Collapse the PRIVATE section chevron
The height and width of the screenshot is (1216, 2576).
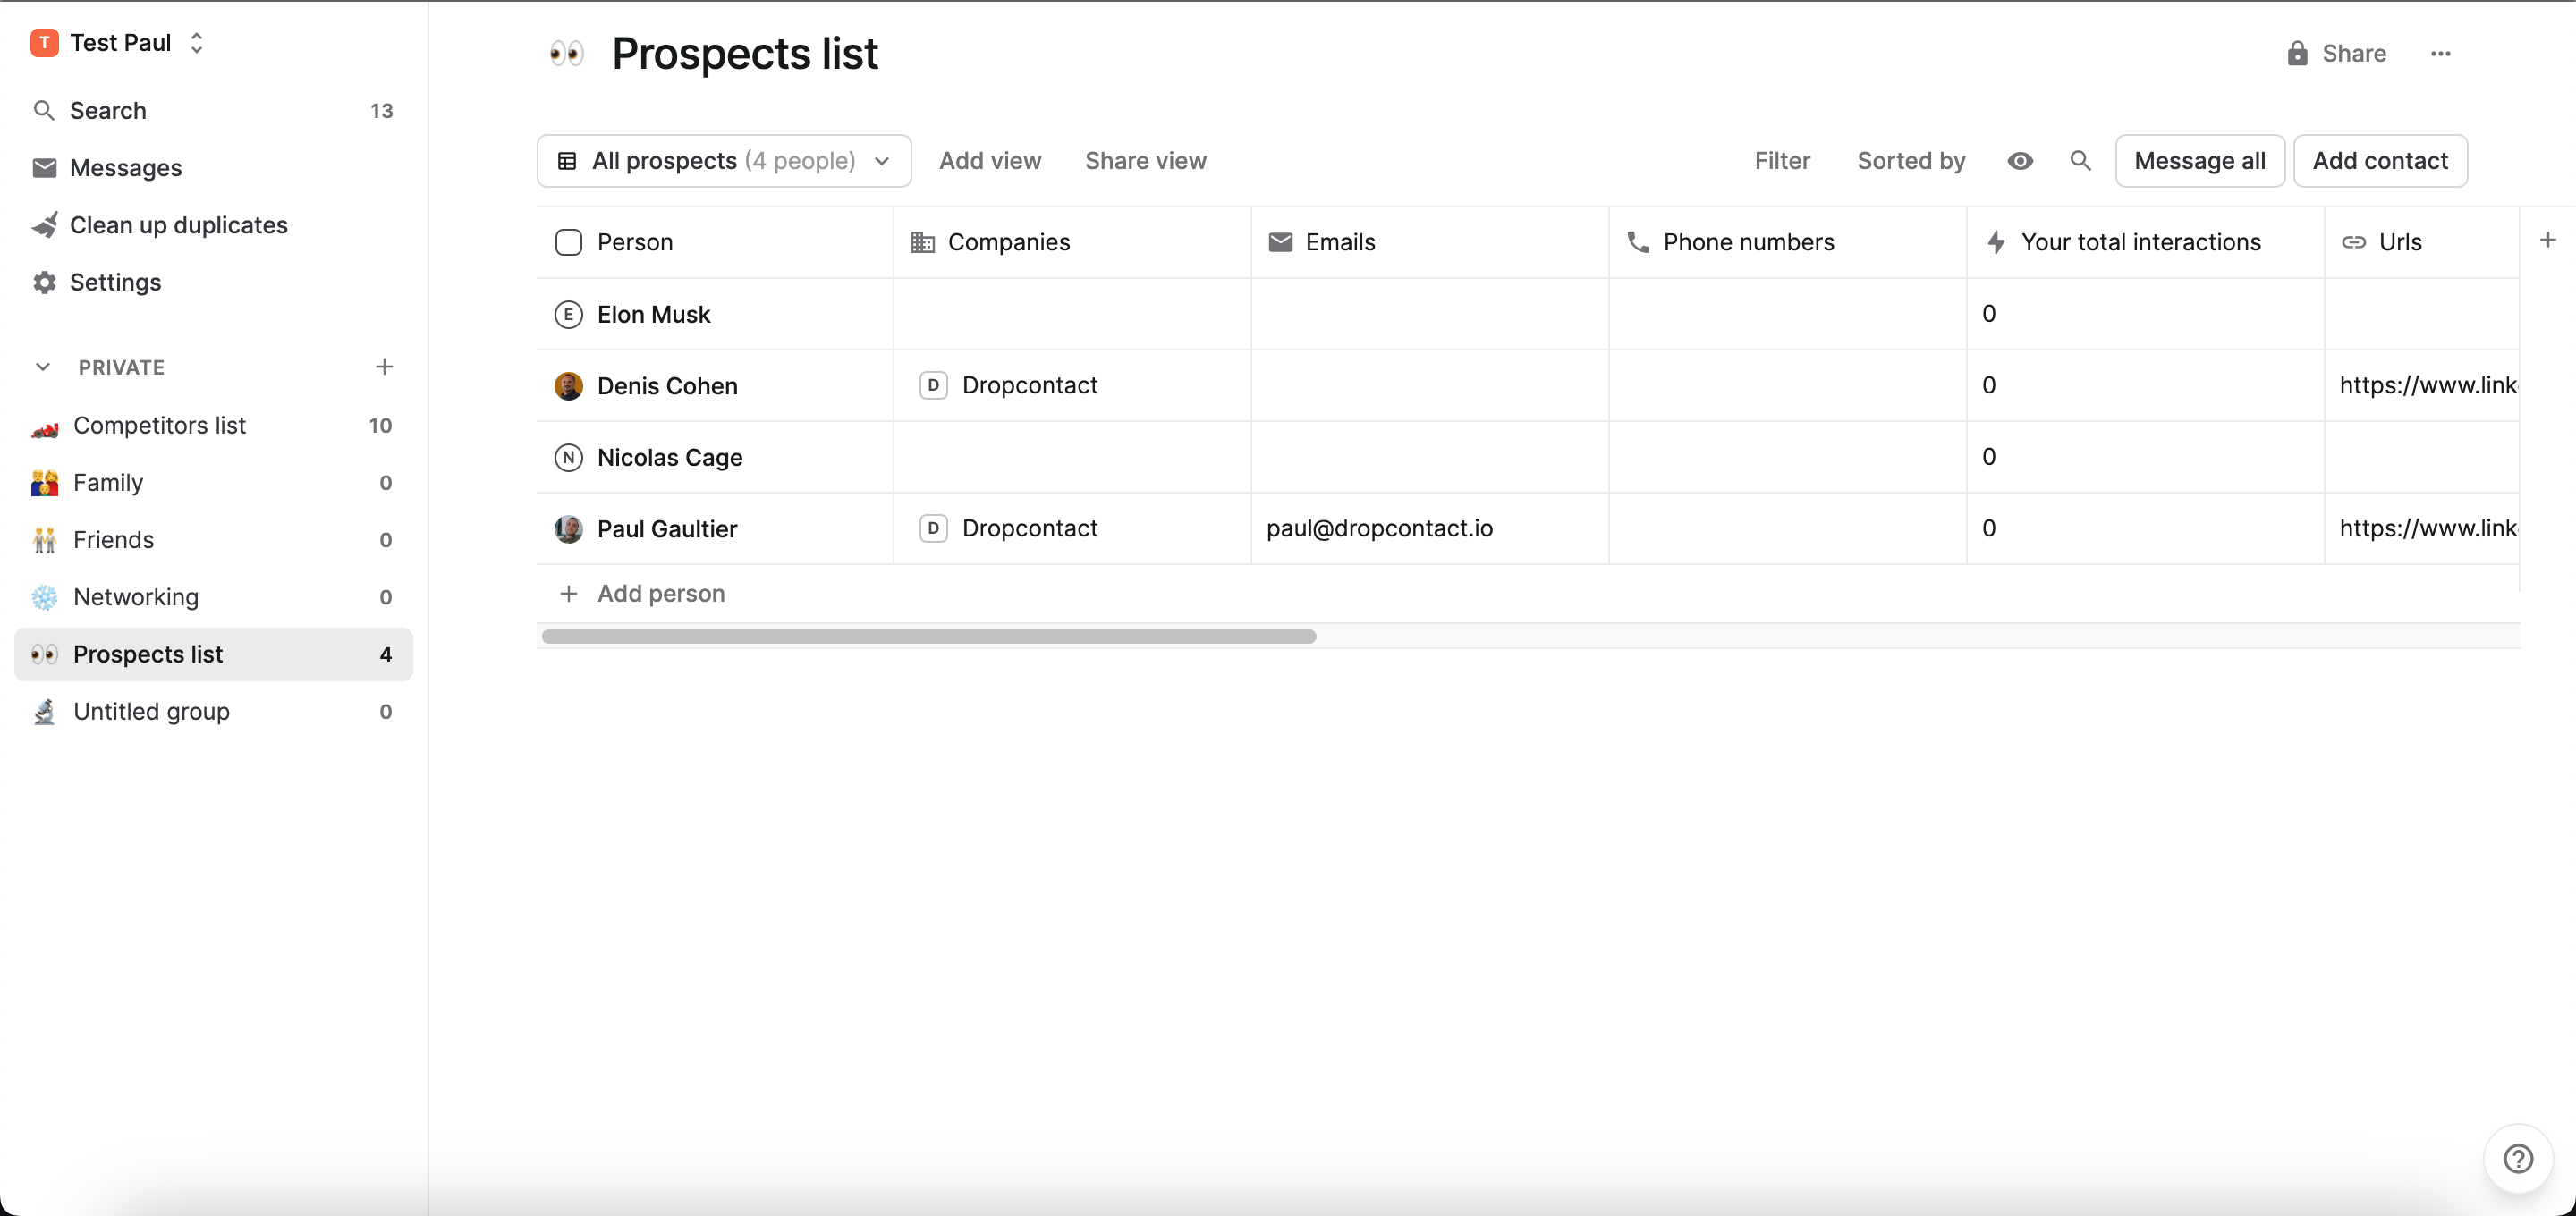coord(43,367)
